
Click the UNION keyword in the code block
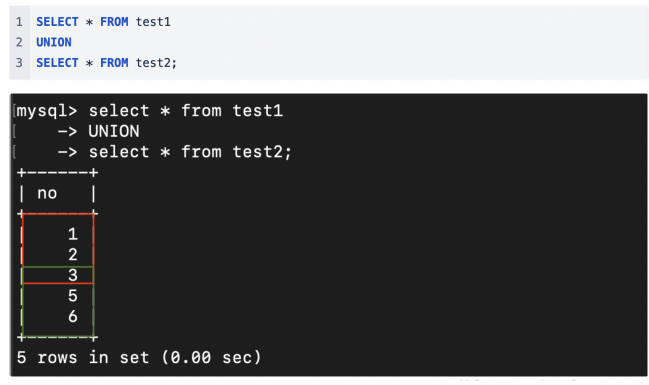coord(54,42)
